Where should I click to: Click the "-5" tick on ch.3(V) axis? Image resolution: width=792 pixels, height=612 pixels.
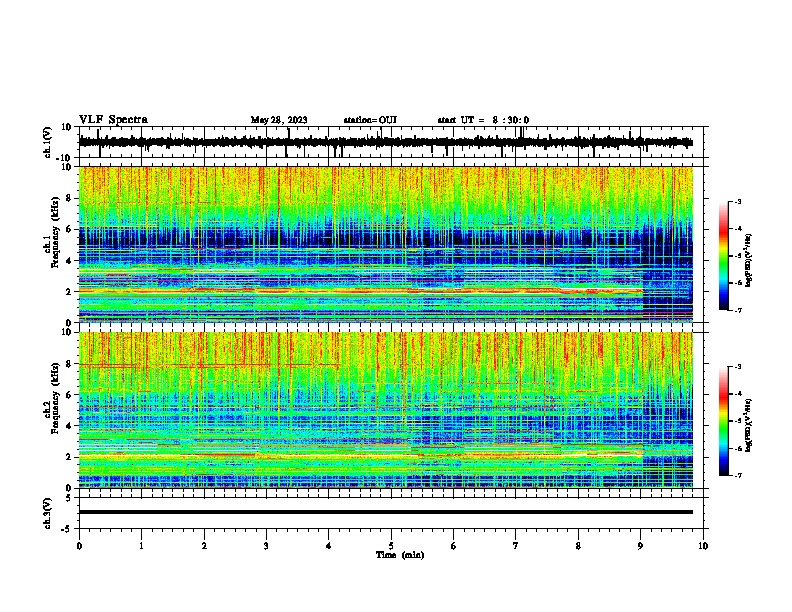coord(67,529)
